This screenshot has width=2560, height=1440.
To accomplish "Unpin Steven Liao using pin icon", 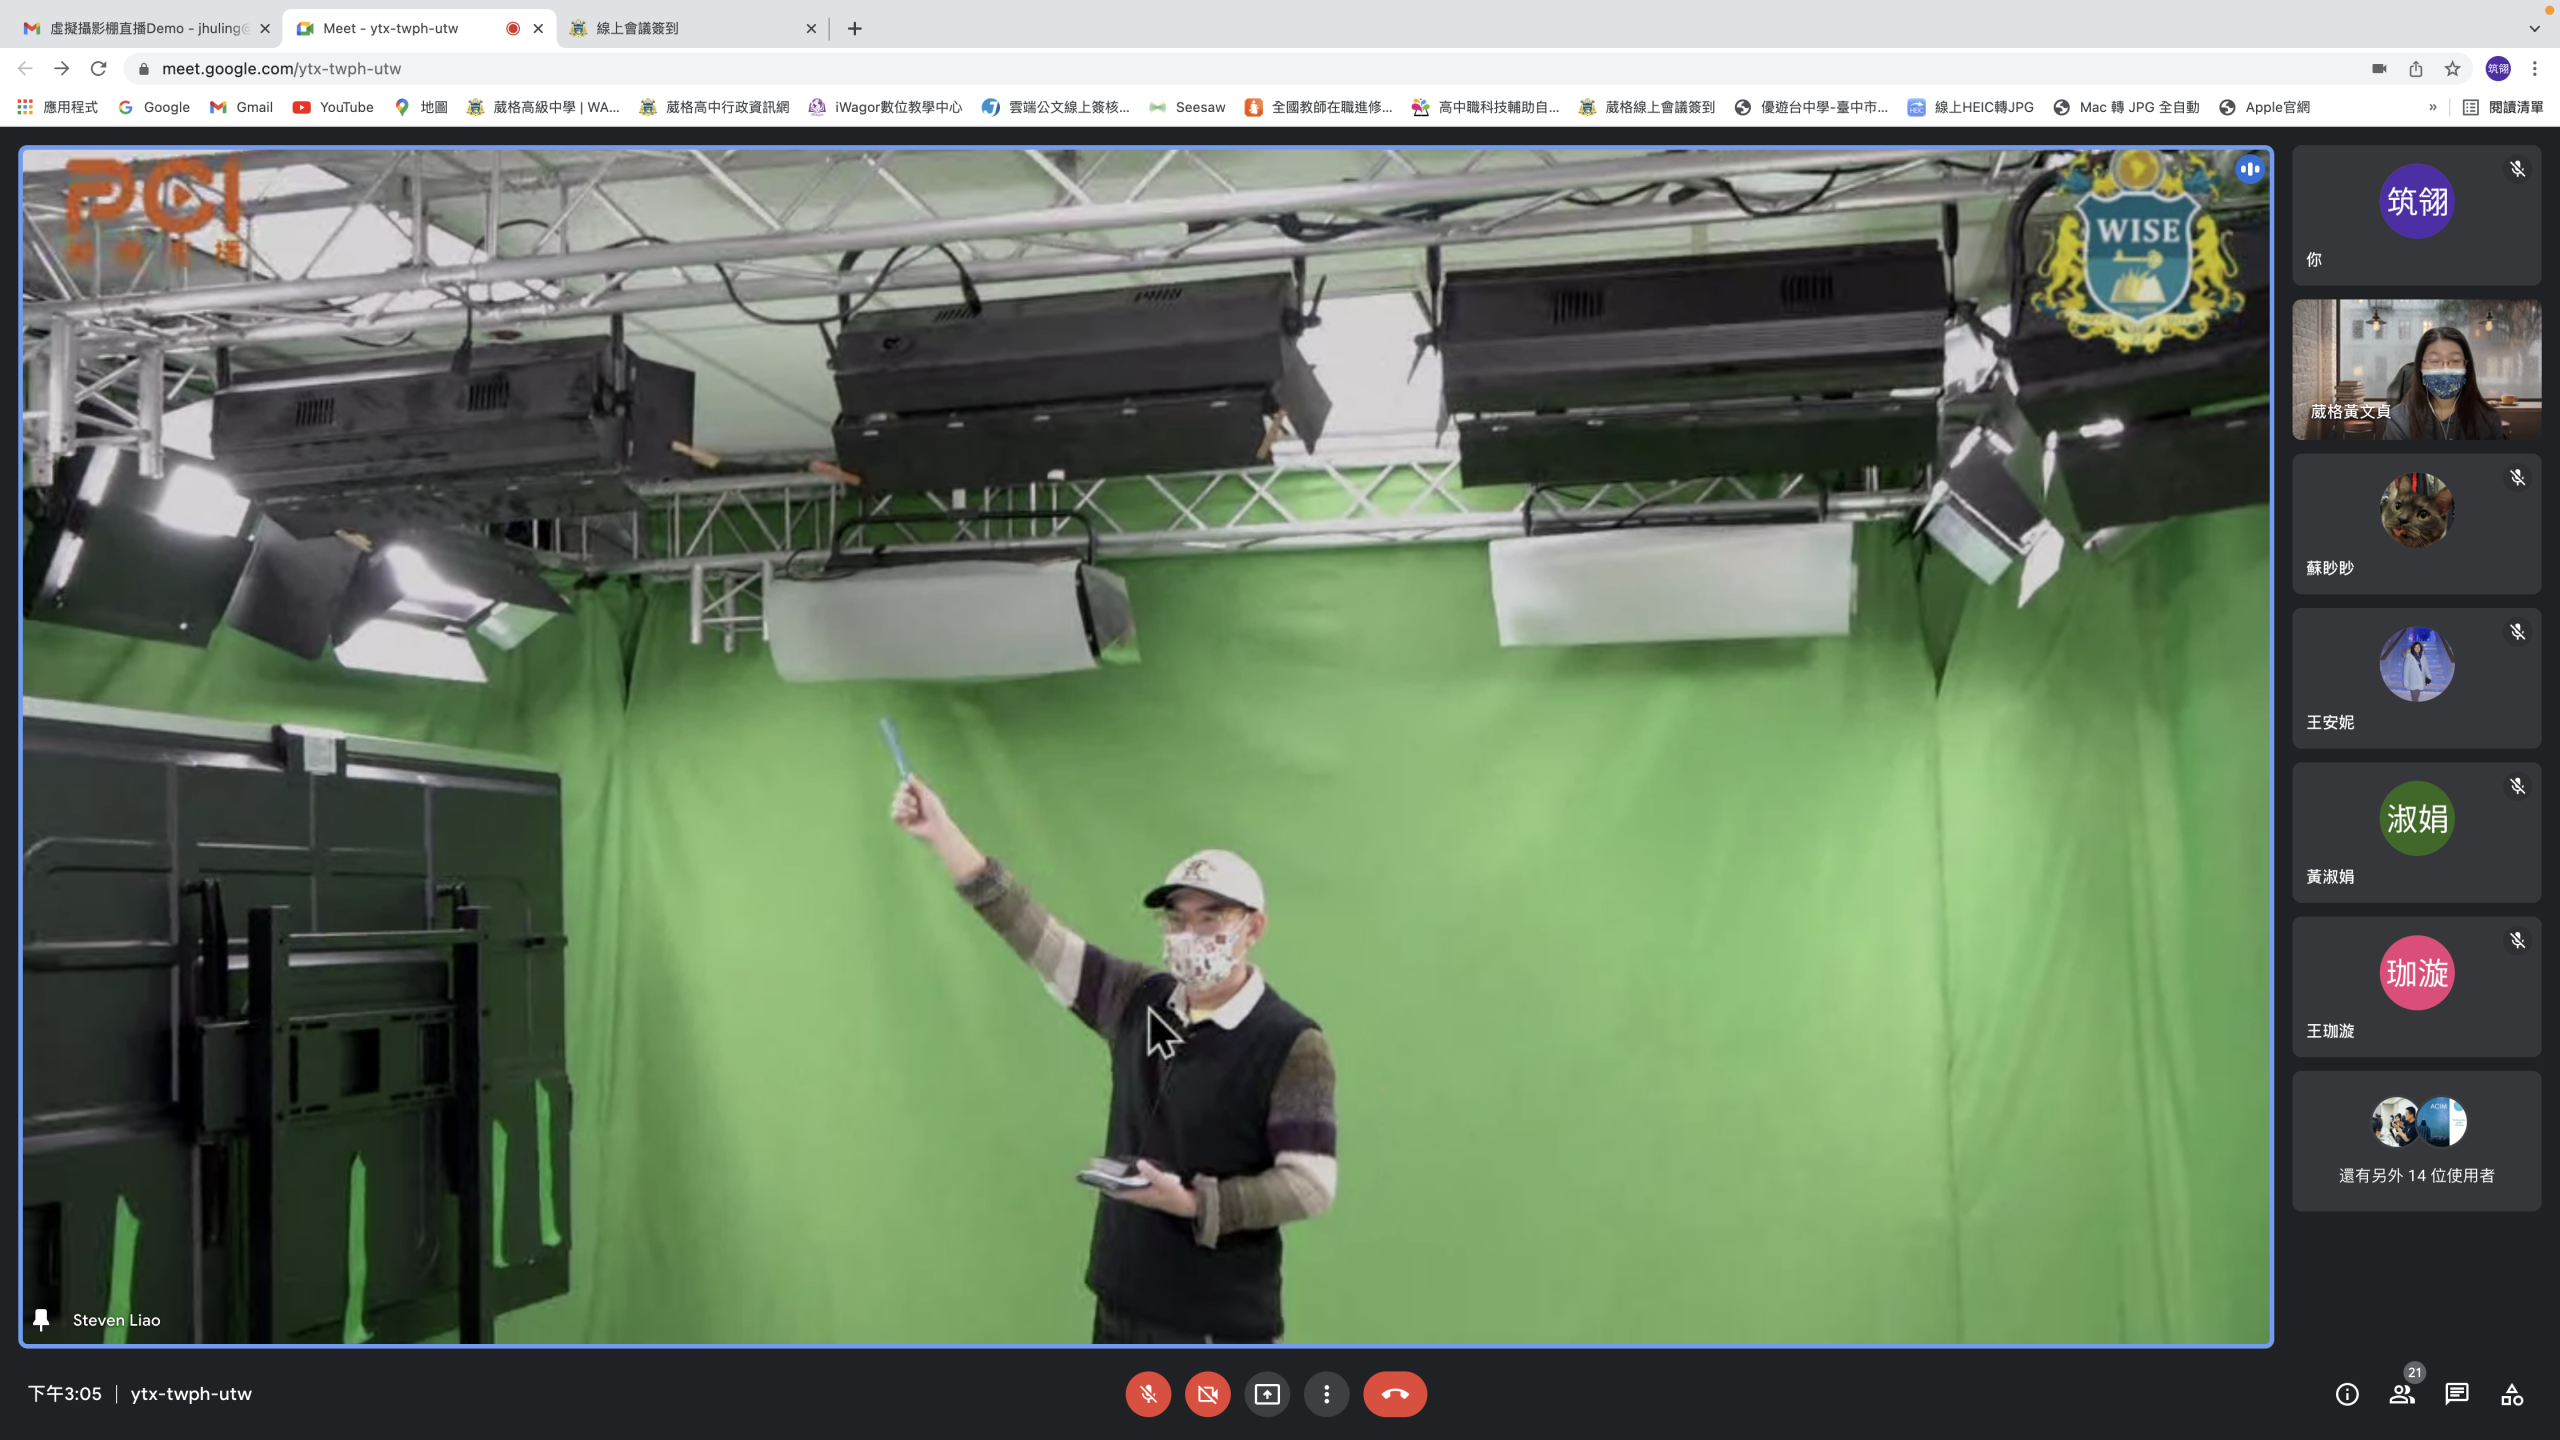I will pos(41,1320).
